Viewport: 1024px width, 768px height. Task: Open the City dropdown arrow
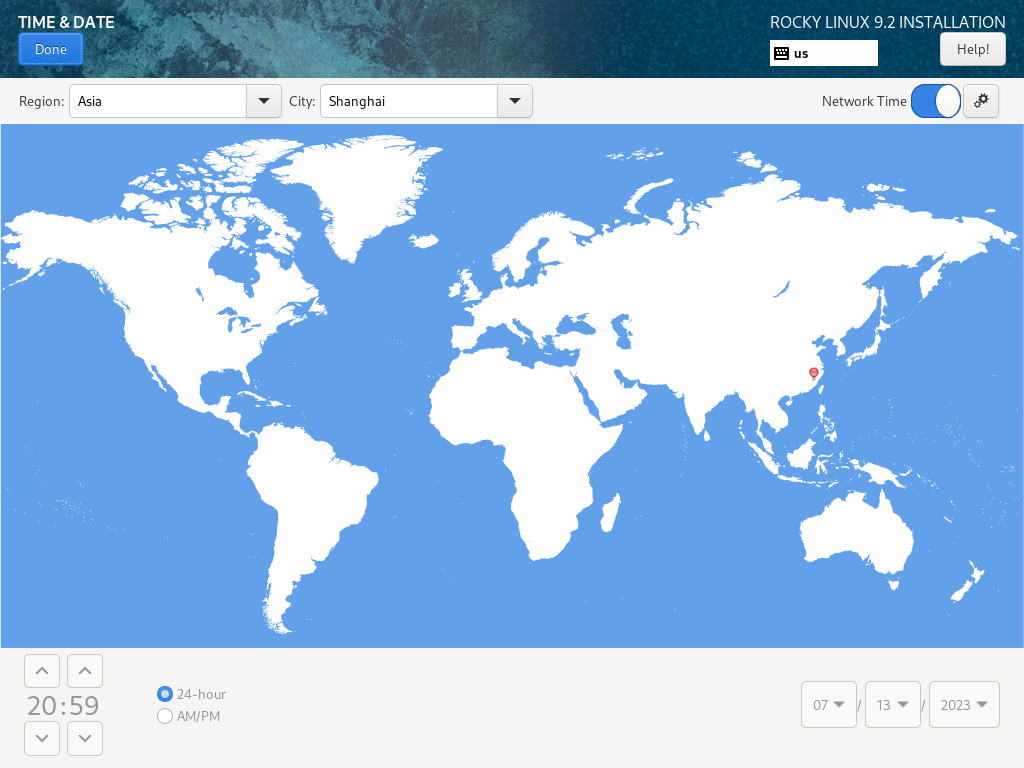click(515, 101)
